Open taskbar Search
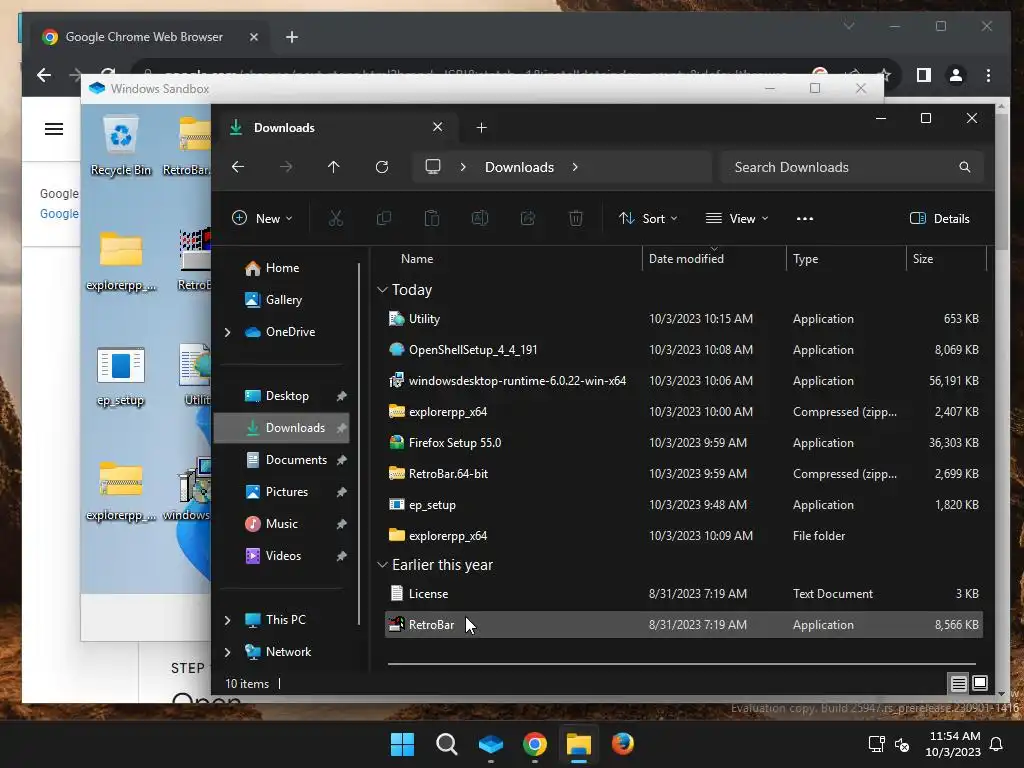Screen dimensions: 1024x768 click(447, 744)
